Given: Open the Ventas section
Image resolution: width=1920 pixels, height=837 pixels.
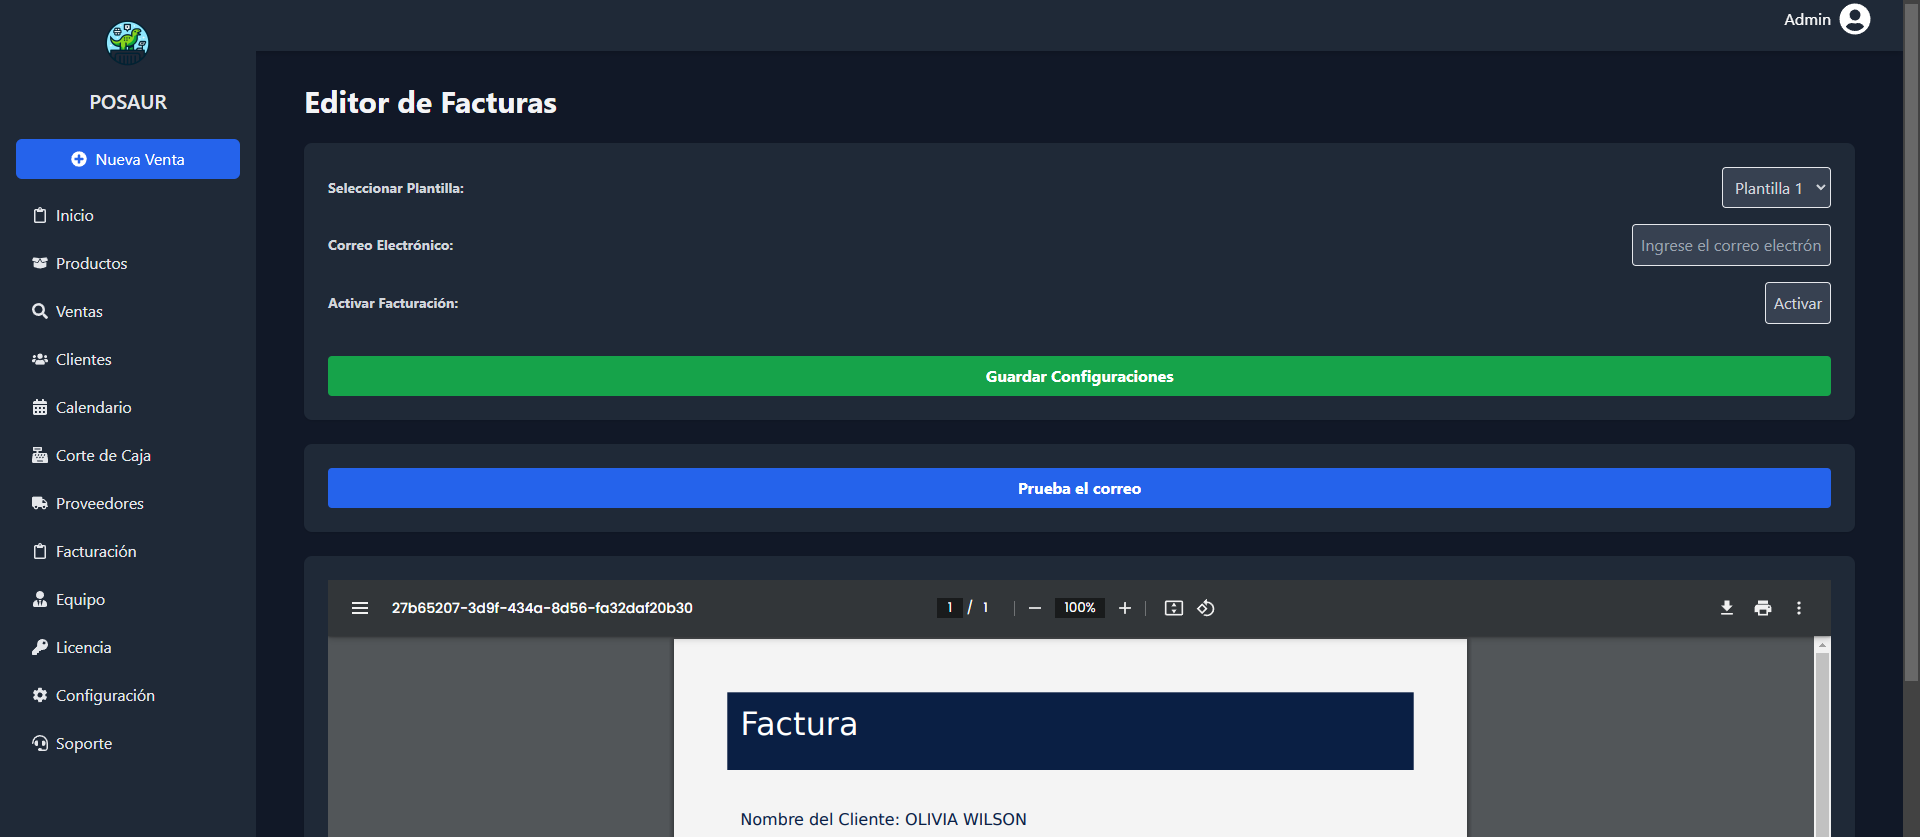Looking at the screenshot, I should coord(128,311).
